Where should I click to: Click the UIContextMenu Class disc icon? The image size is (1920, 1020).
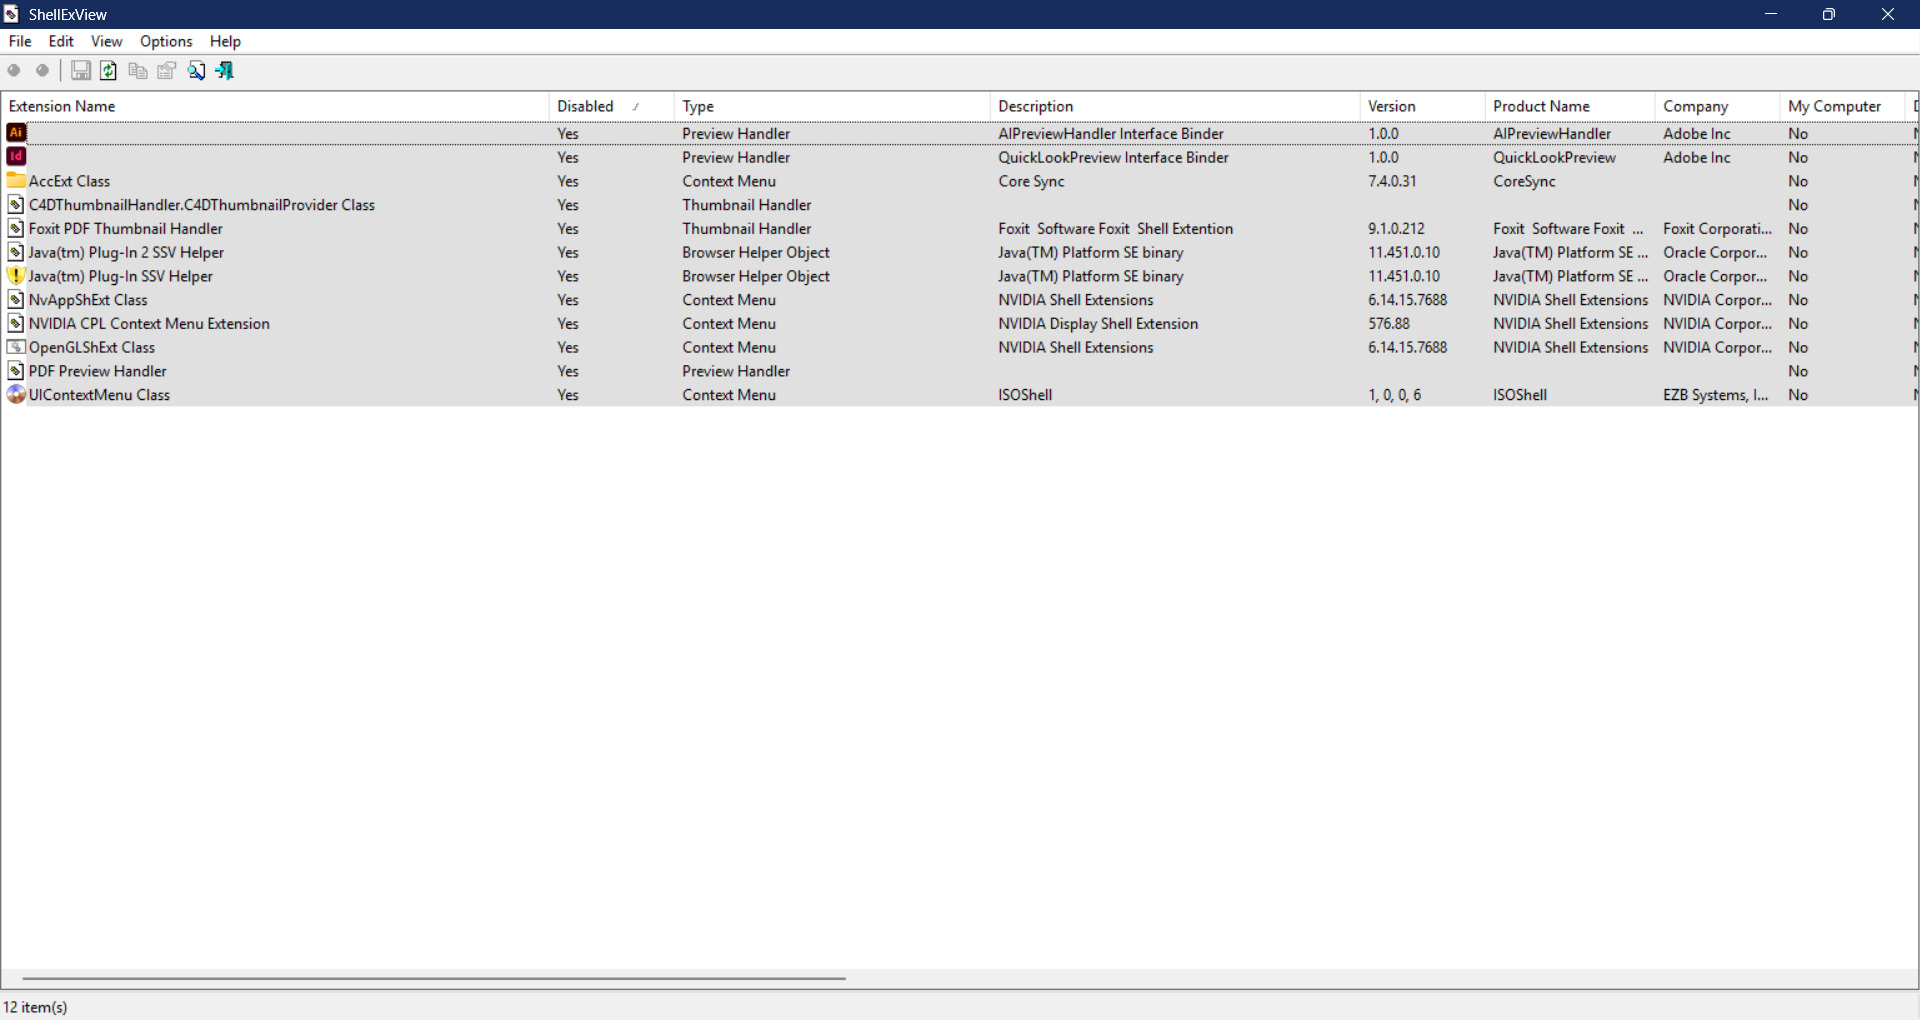[16, 395]
